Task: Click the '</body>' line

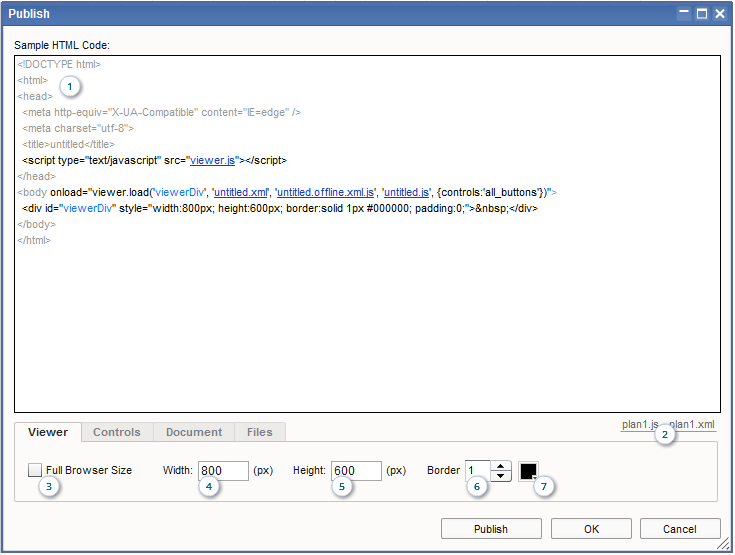Action: [37, 224]
